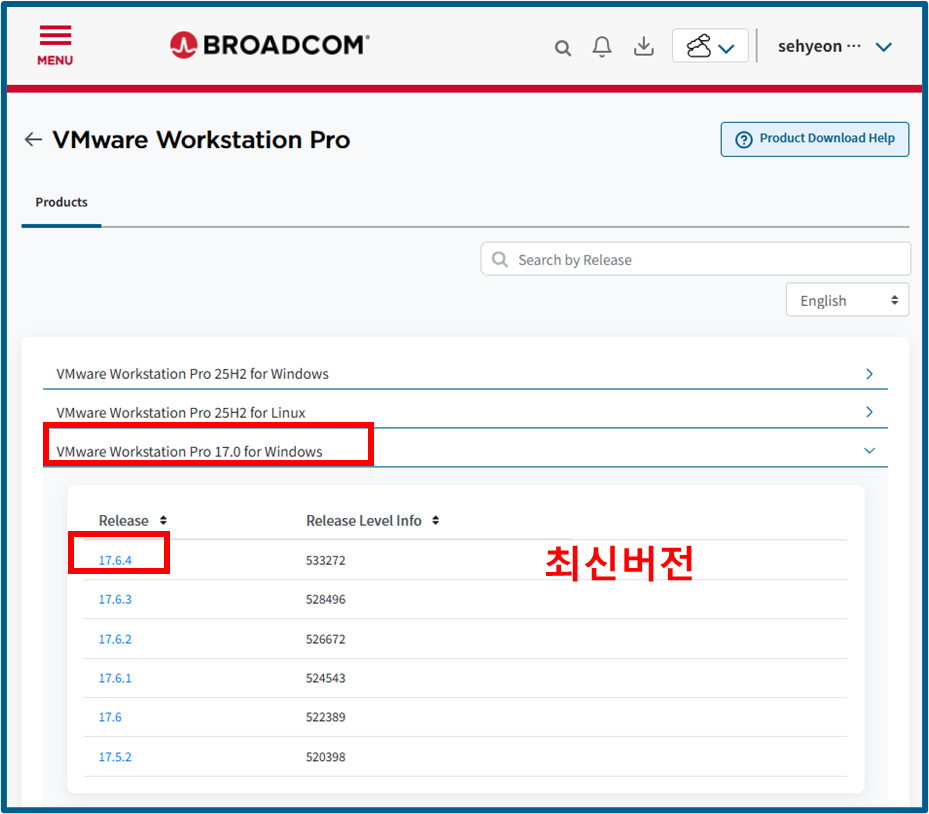The height and width of the screenshot is (814, 929).
Task: Select release level value 524543
Action: (x=325, y=678)
